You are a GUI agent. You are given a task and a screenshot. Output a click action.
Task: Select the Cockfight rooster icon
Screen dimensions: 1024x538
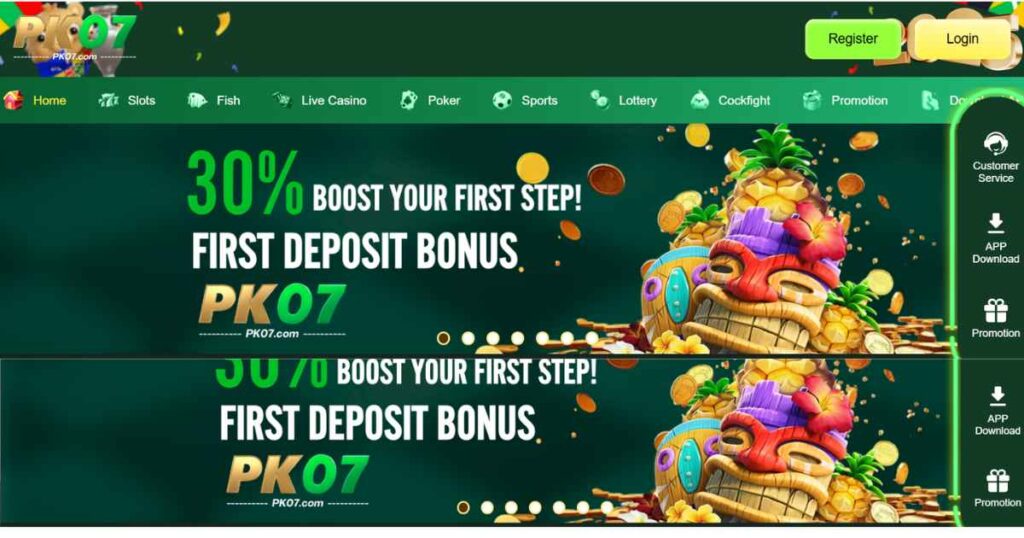click(699, 100)
